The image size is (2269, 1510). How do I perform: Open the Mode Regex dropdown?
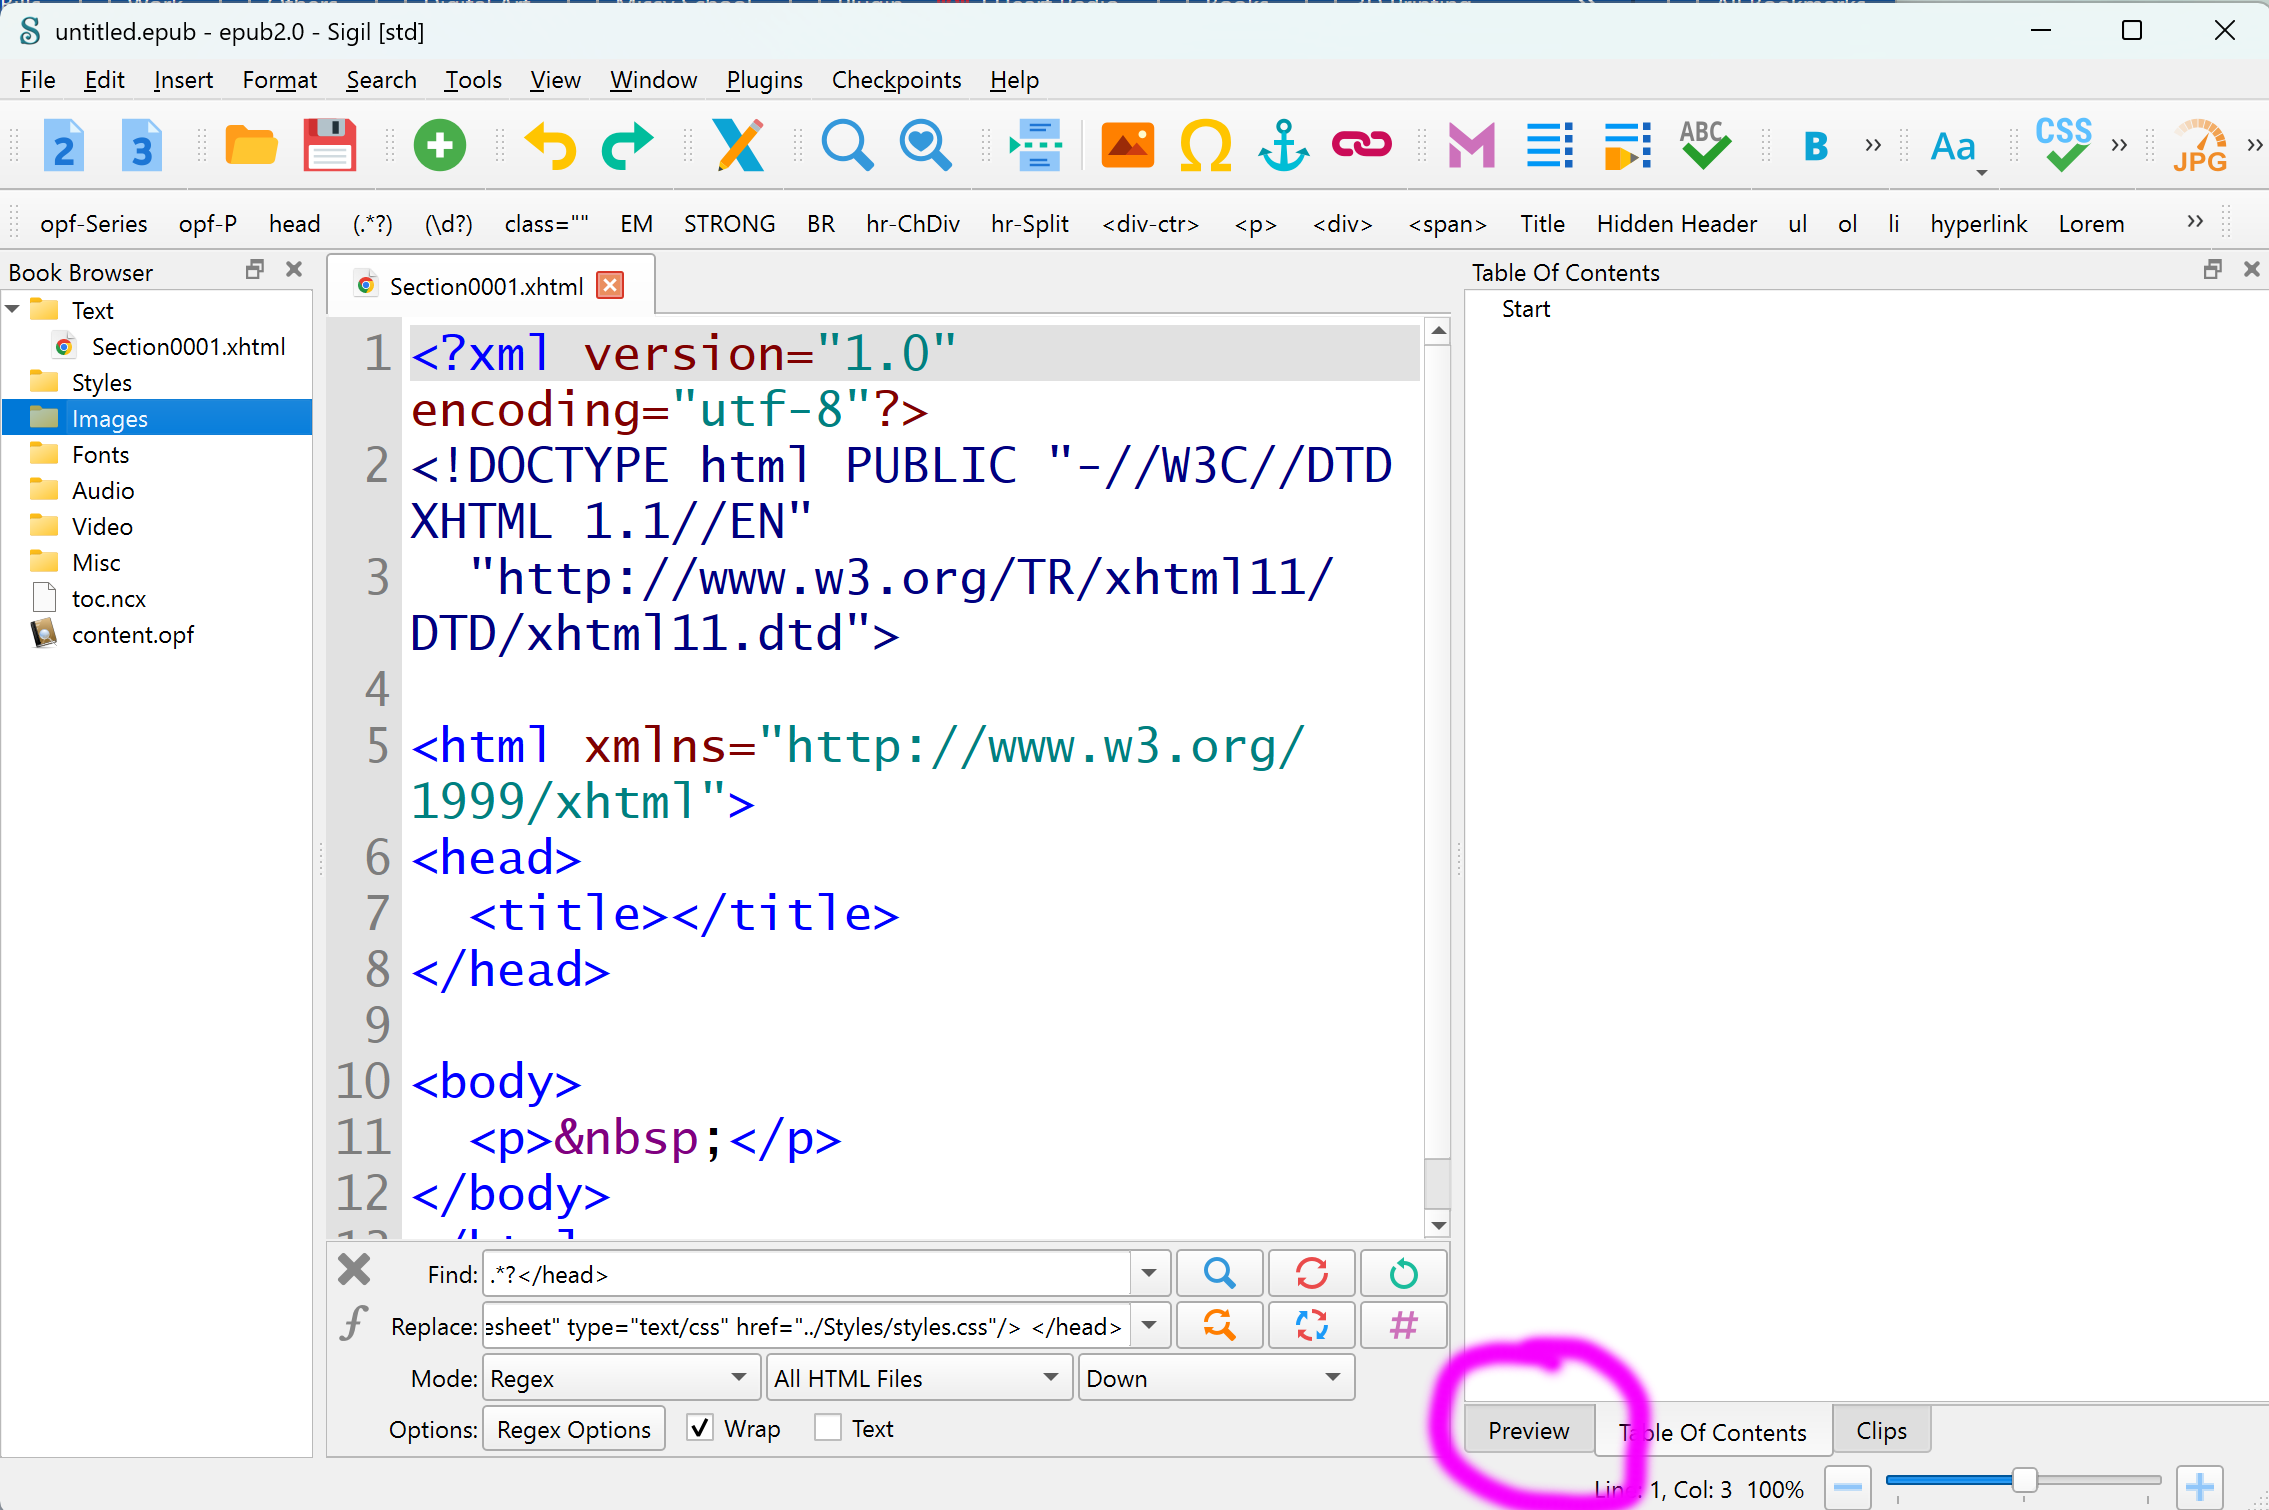tap(619, 1378)
